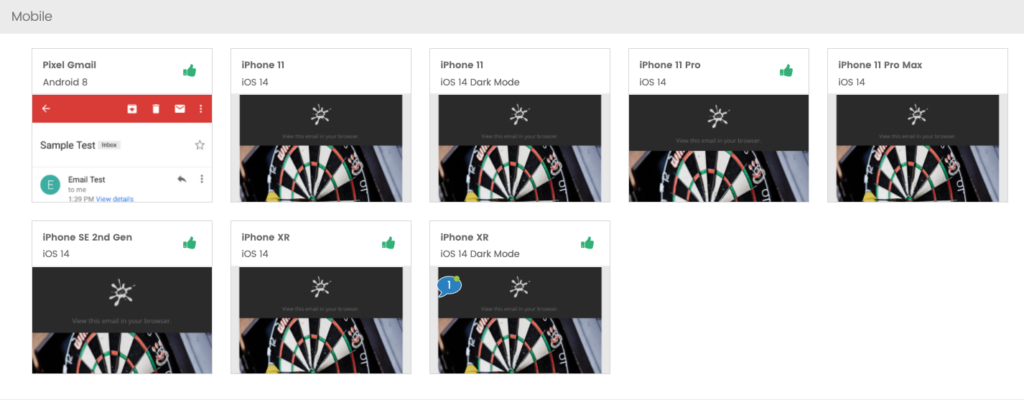Open iPhone 11 iOS 14 preview thumbnail

click(x=321, y=148)
